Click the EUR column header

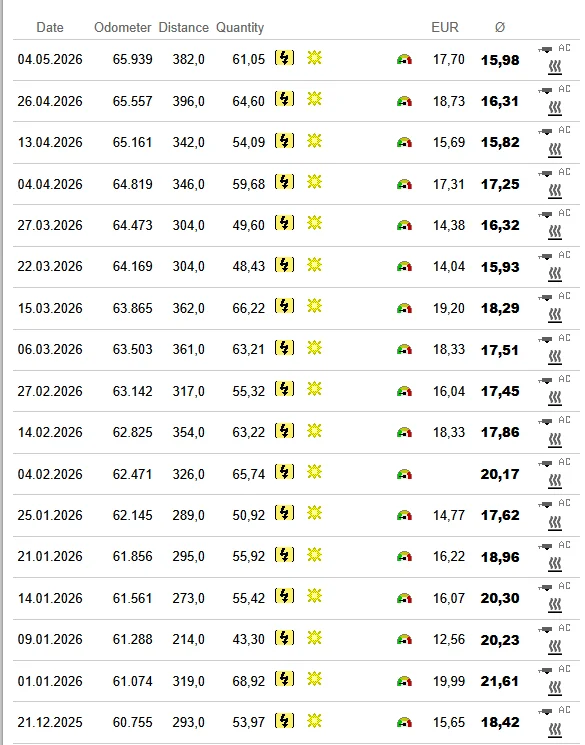click(445, 28)
